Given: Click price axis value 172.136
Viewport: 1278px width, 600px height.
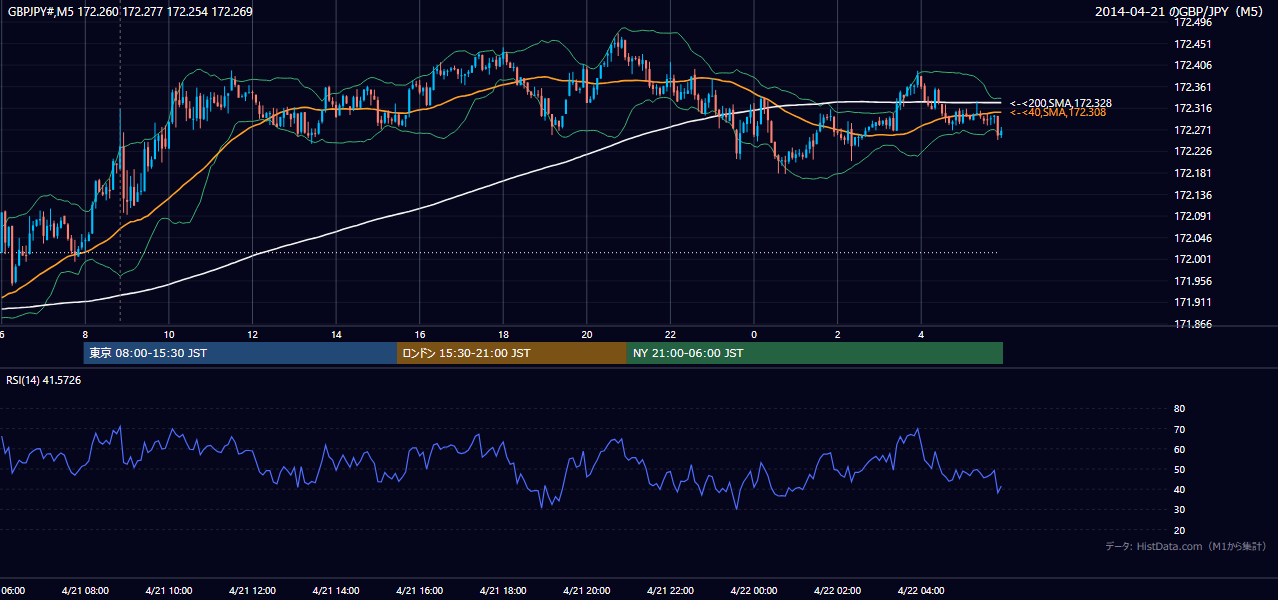Looking at the screenshot, I should click(x=1194, y=195).
